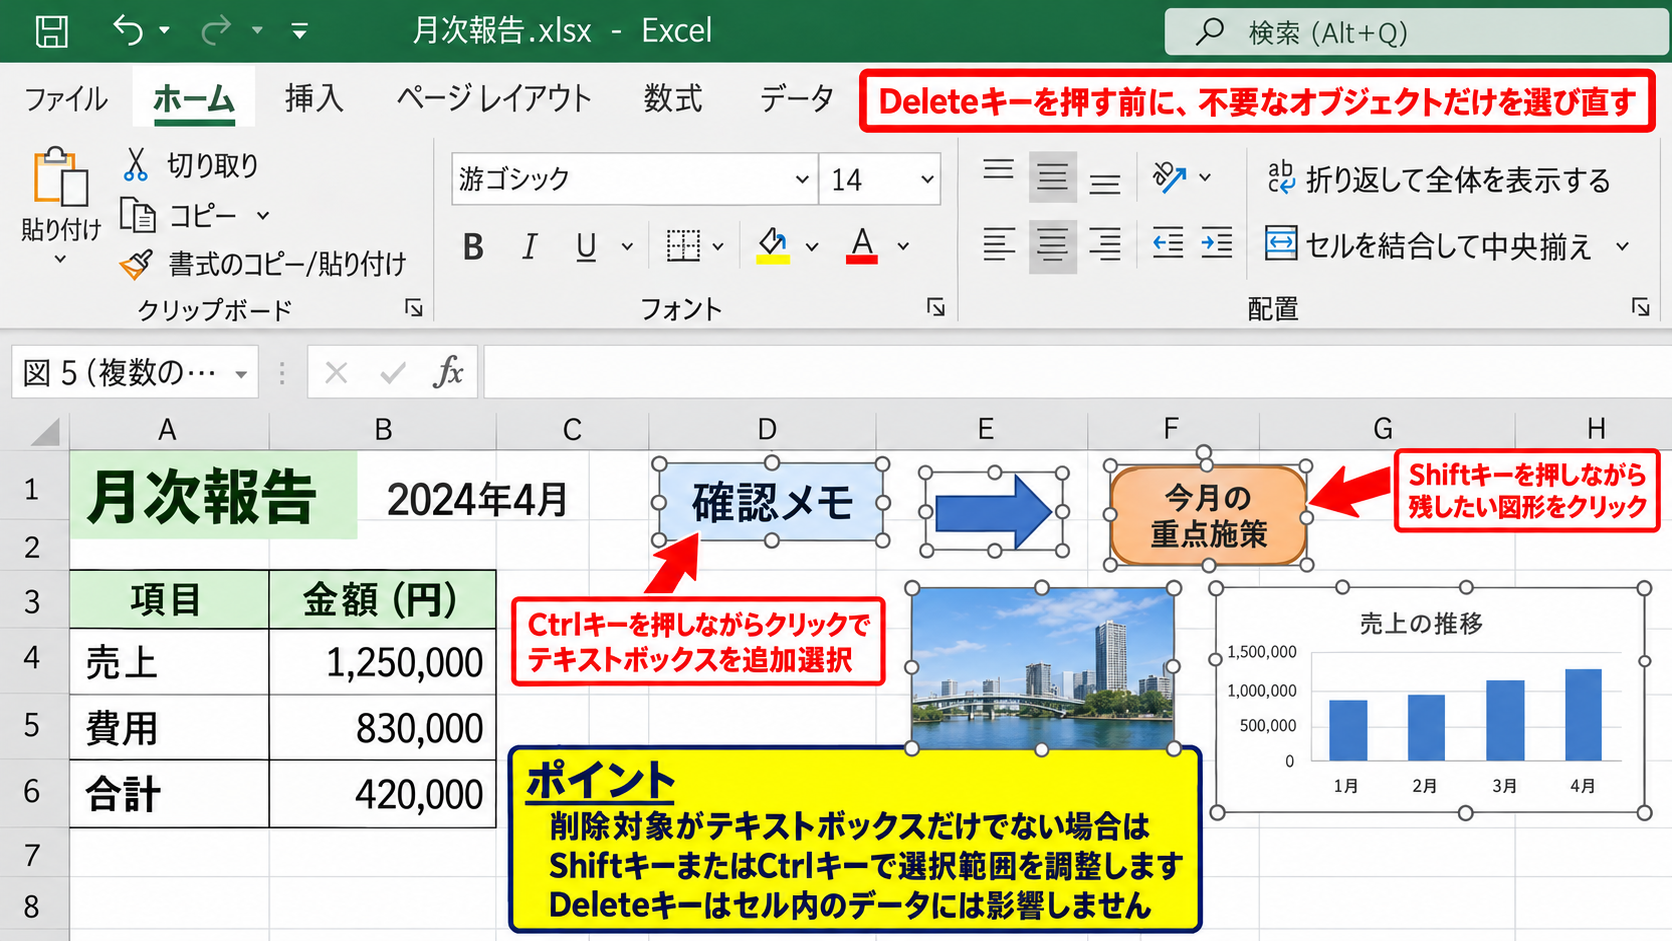The image size is (1672, 941).
Task: Open the フォント dialog launcher
Action: tap(936, 307)
